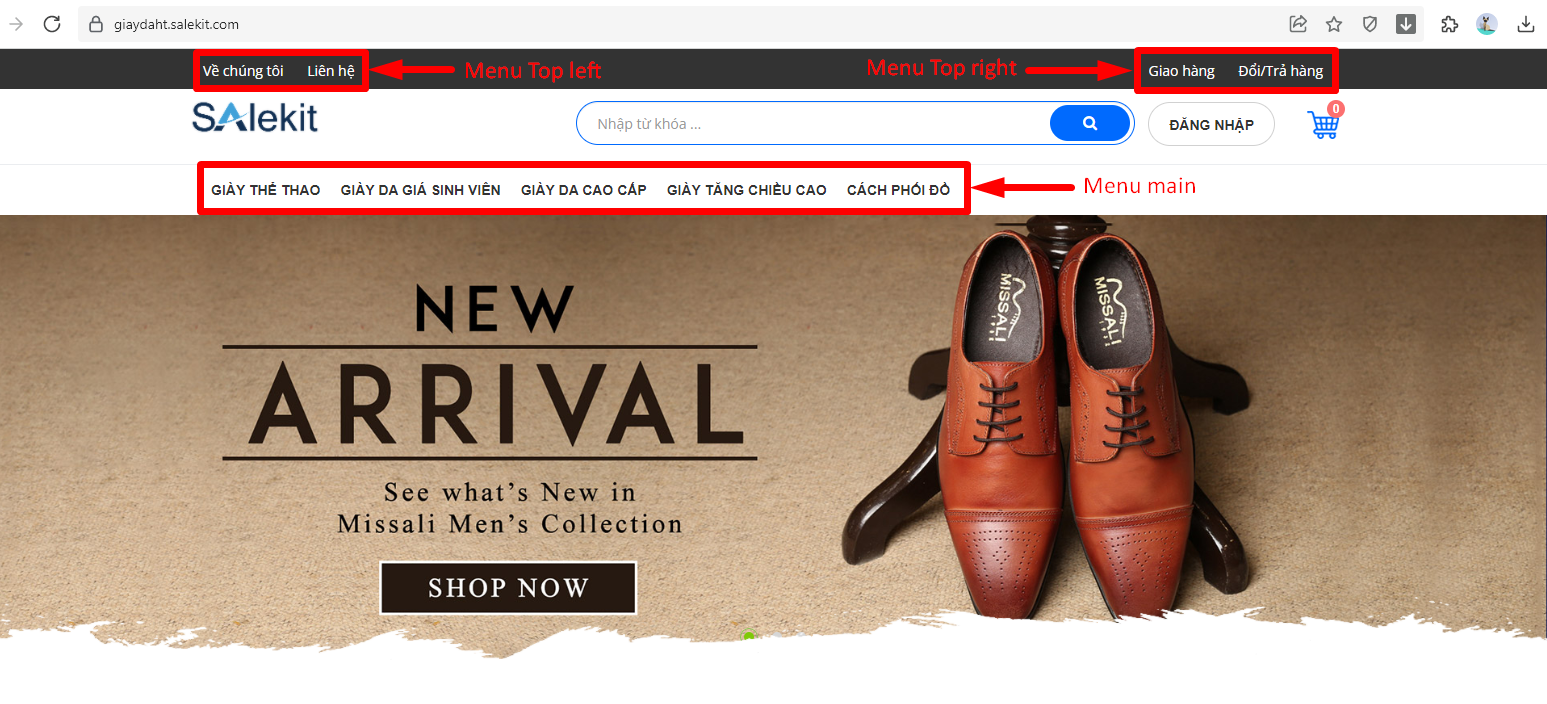Image resolution: width=1547 pixels, height=704 pixels.
Task: Click the browser forward arrow
Action: click(16, 24)
